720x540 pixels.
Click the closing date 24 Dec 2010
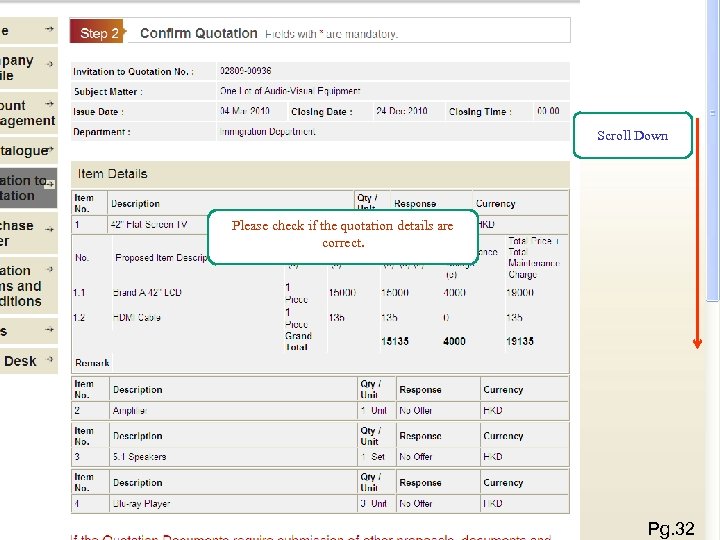pos(402,111)
